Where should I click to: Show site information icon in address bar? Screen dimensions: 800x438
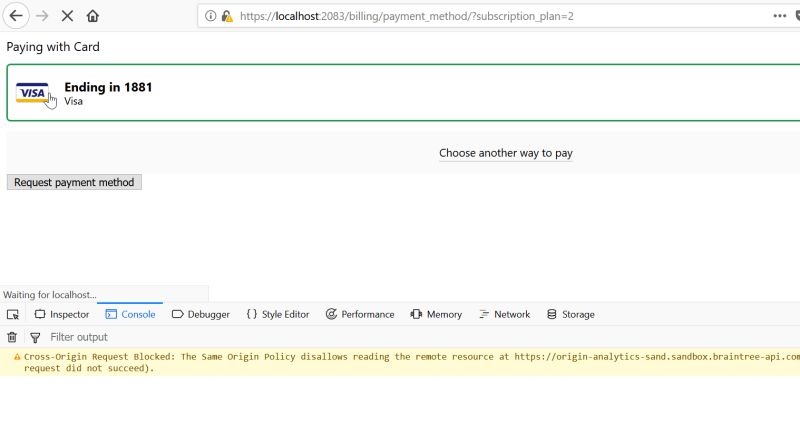(x=210, y=16)
